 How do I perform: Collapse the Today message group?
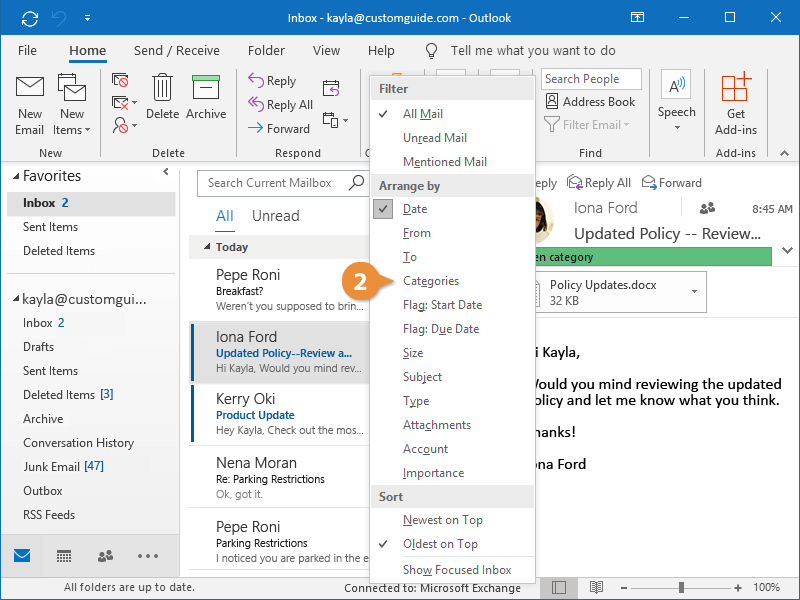pos(207,247)
